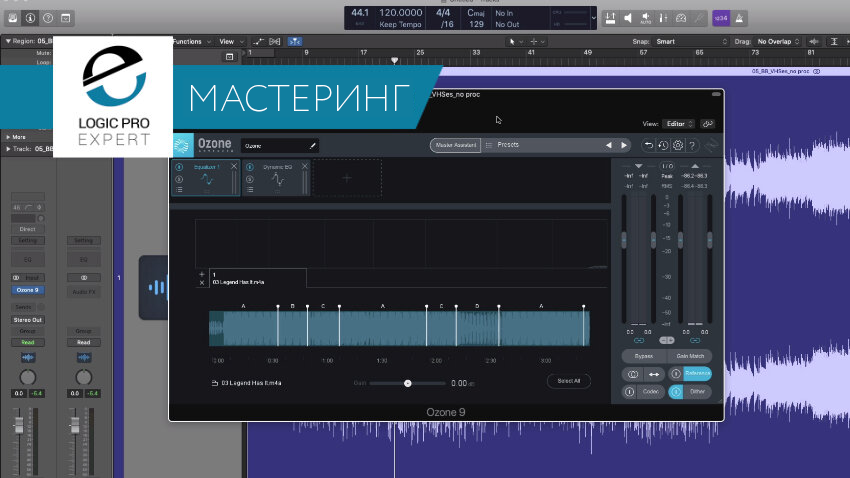850x478 pixels.
Task: Click the Cmaj key signature display
Action: click(476, 13)
